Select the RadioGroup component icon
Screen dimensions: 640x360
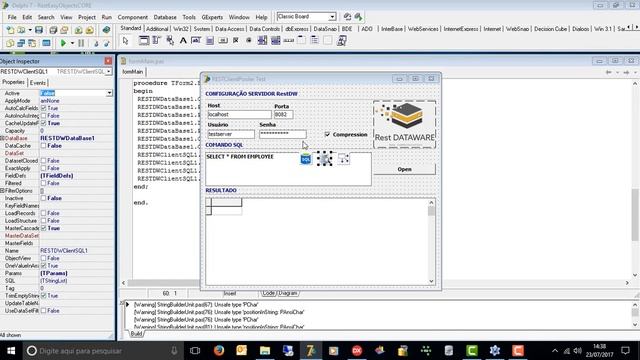(314, 40)
